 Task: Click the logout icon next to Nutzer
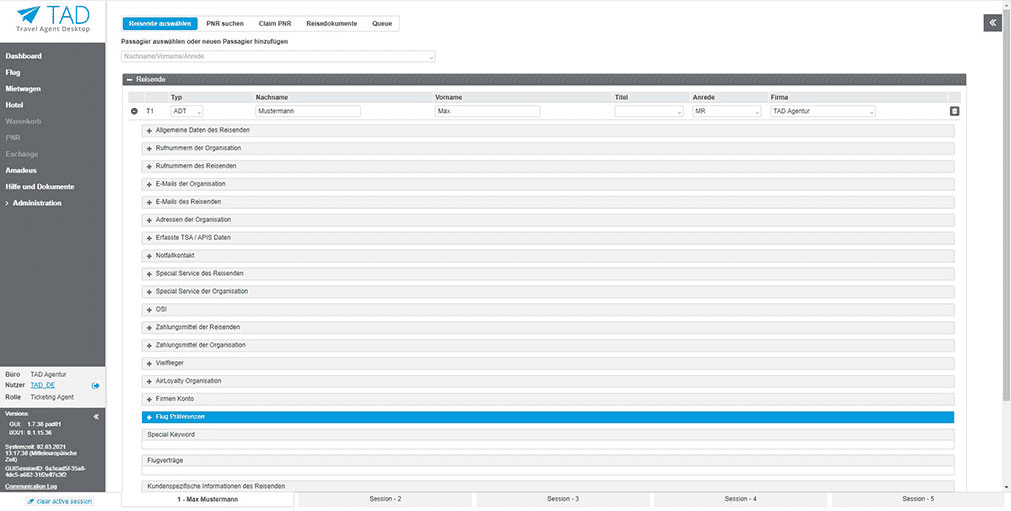click(x=96, y=385)
